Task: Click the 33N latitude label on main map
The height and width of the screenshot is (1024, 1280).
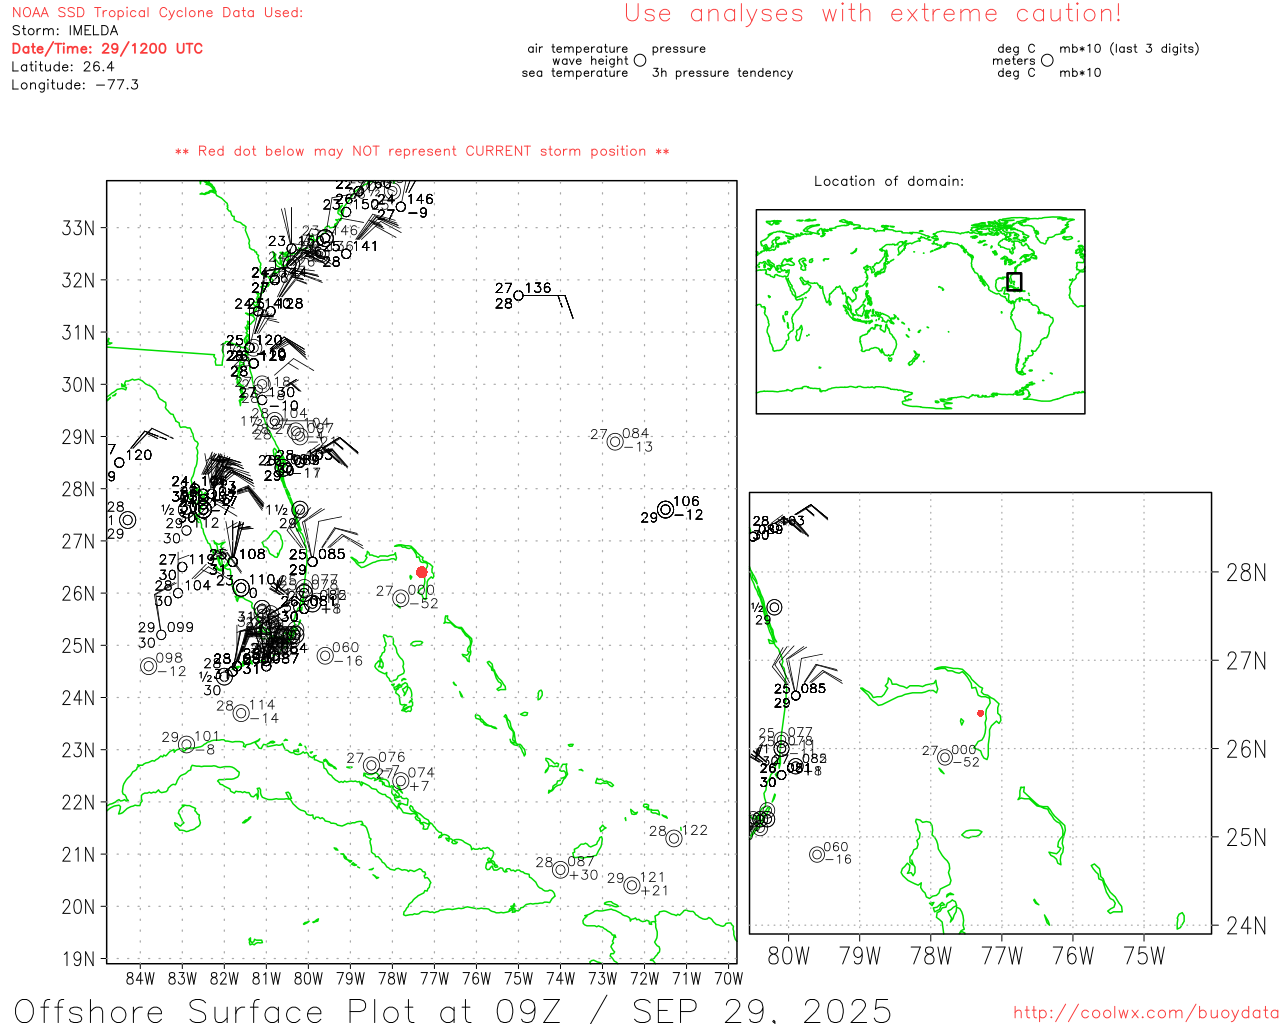Action: 78,228
